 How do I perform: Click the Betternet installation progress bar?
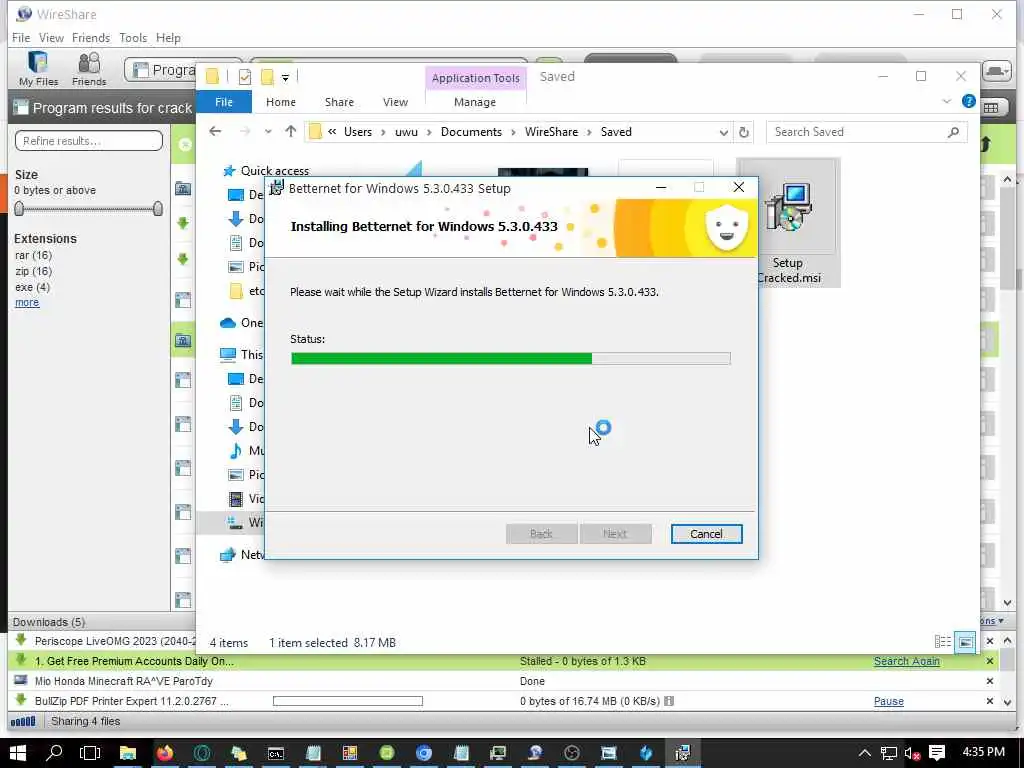click(511, 359)
